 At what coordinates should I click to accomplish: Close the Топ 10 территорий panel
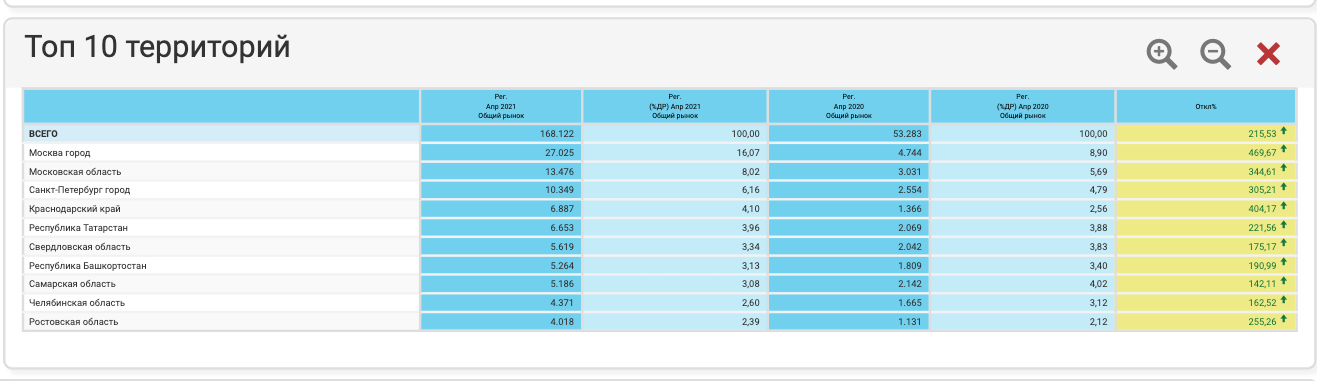tap(1268, 54)
